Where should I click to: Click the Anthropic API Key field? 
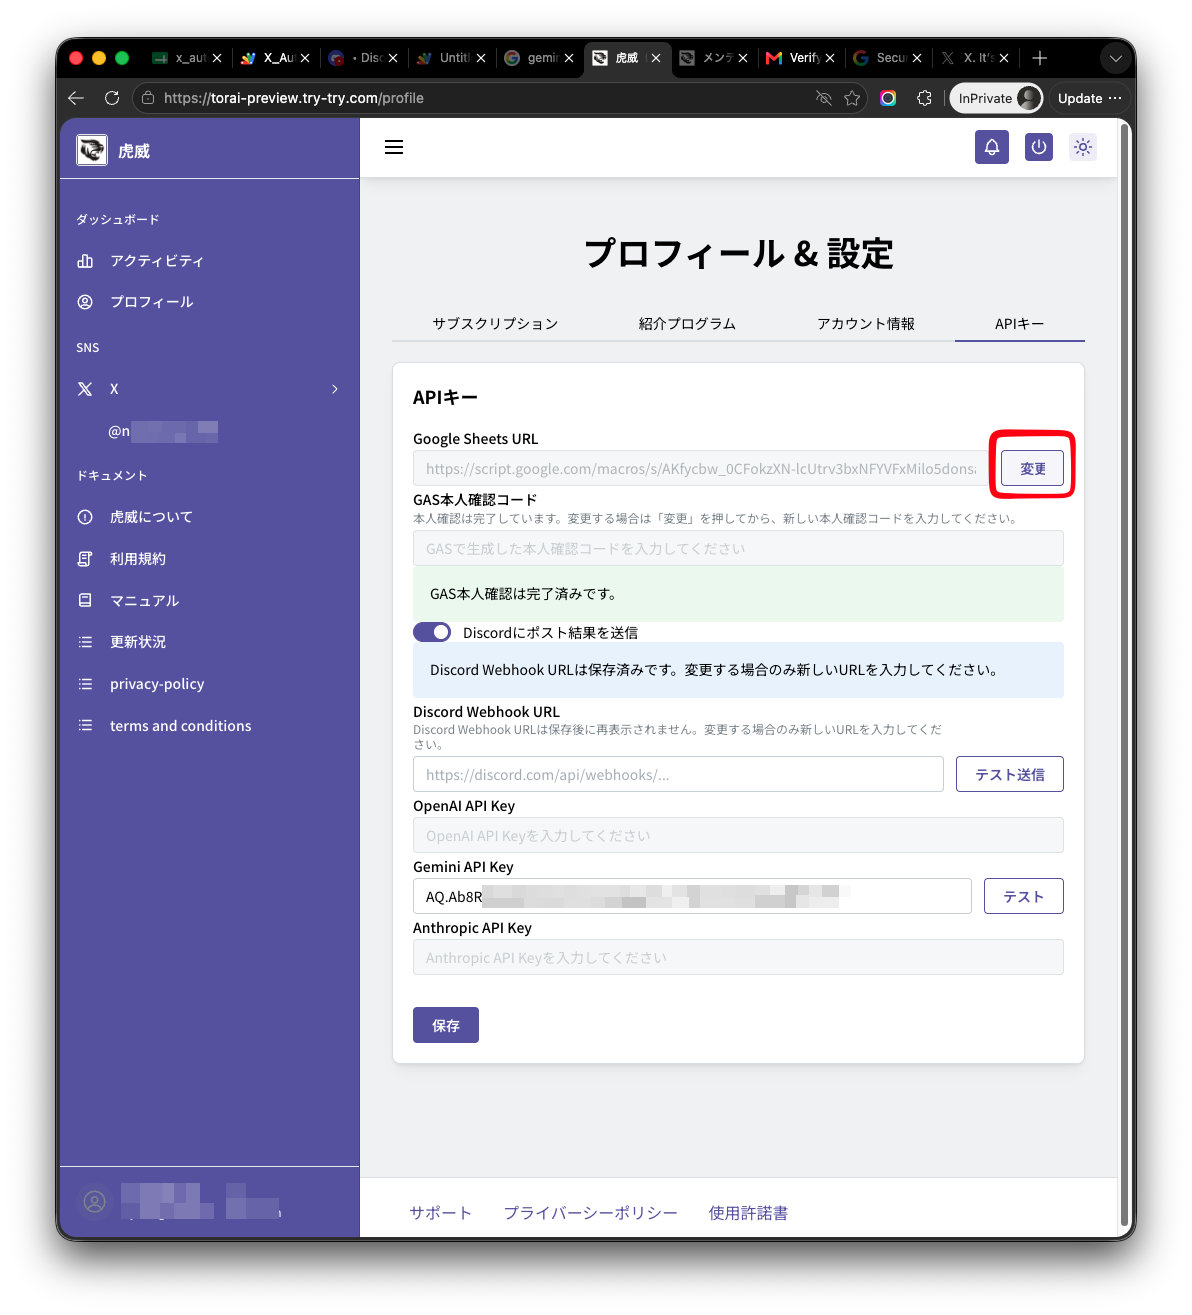[x=738, y=957]
